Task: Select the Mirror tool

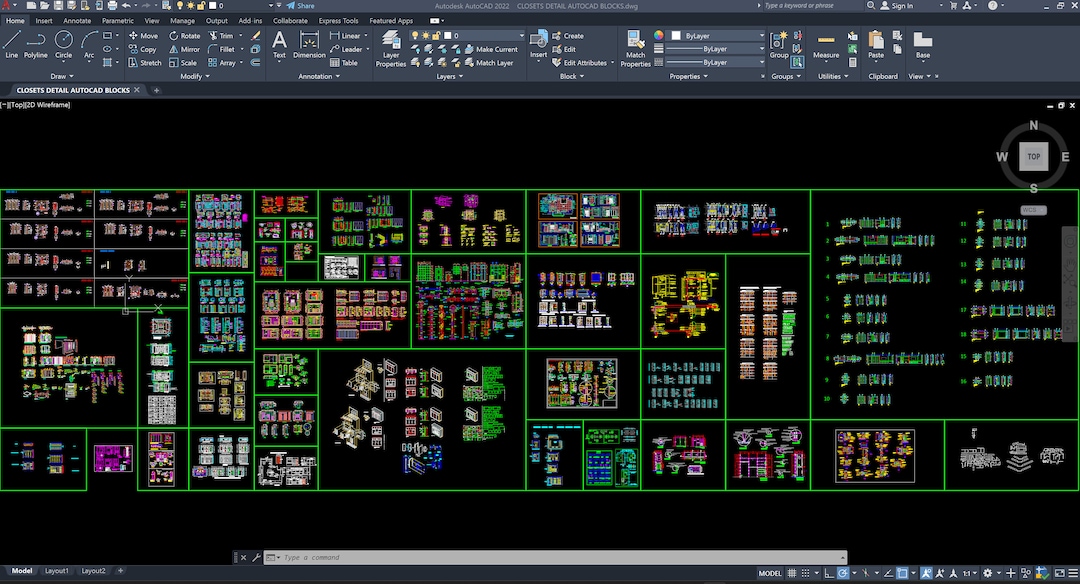Action: 186,48
